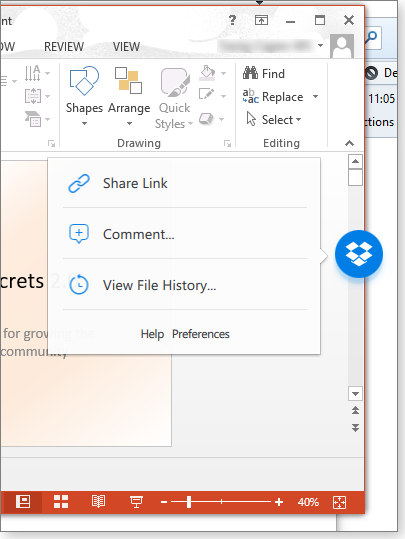The image size is (405, 539).
Task: Click the search magnifier in background window
Action: 372,38
